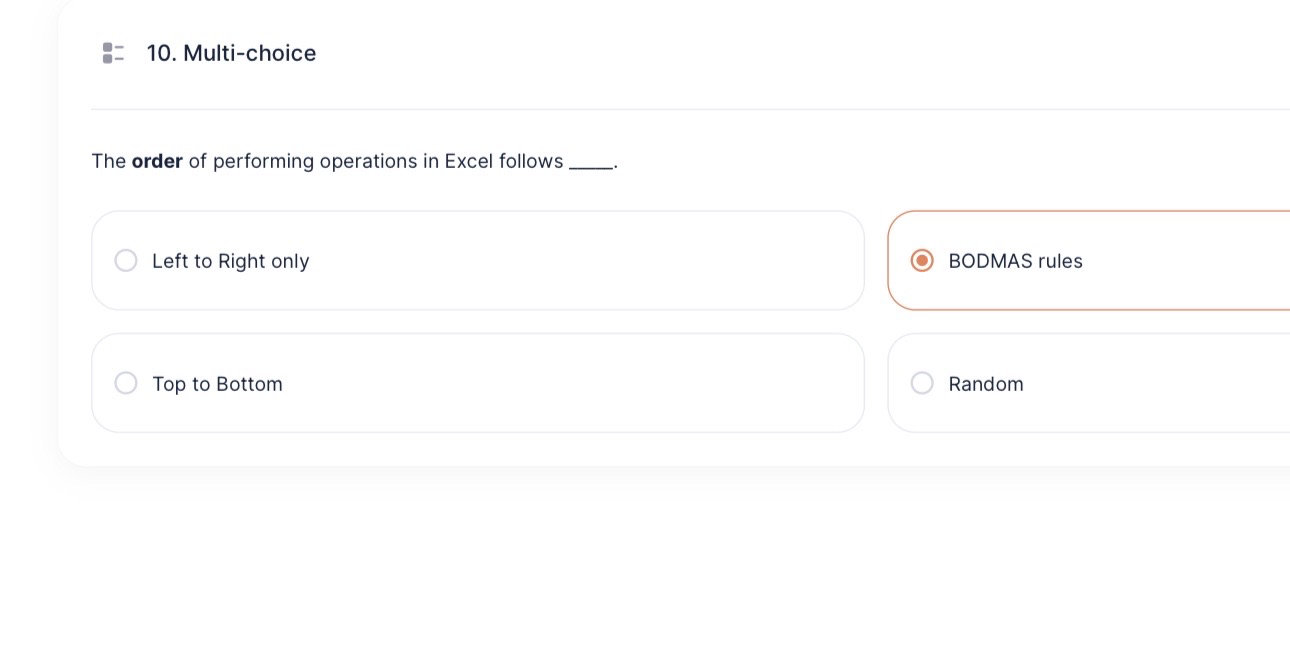The width and height of the screenshot is (1290, 649).
Task: Select the 'Left to Right only' radio button
Action: point(126,260)
